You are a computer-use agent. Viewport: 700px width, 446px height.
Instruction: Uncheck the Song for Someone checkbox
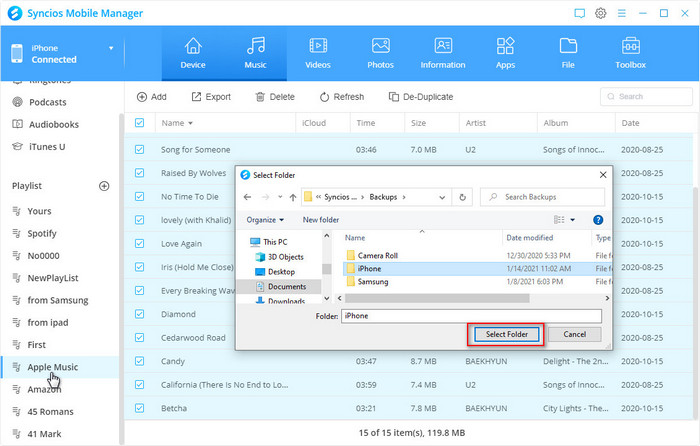coord(139,150)
